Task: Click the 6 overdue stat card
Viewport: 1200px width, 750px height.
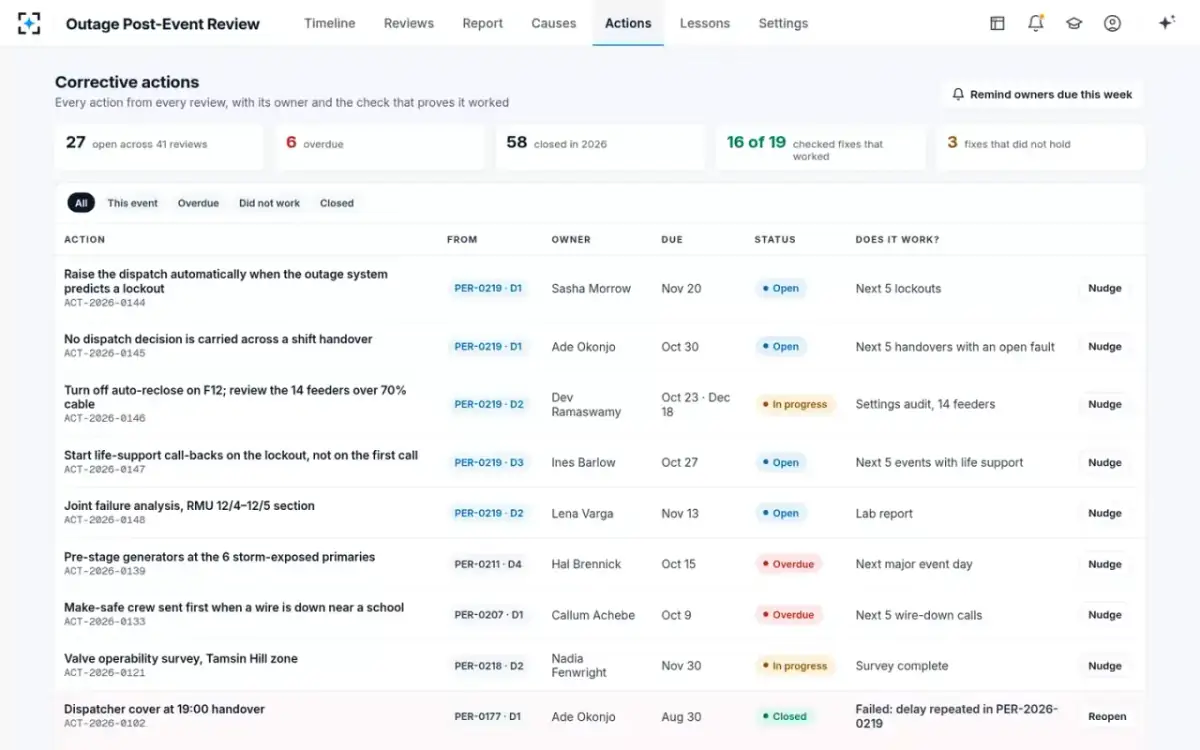Action: [x=379, y=147]
